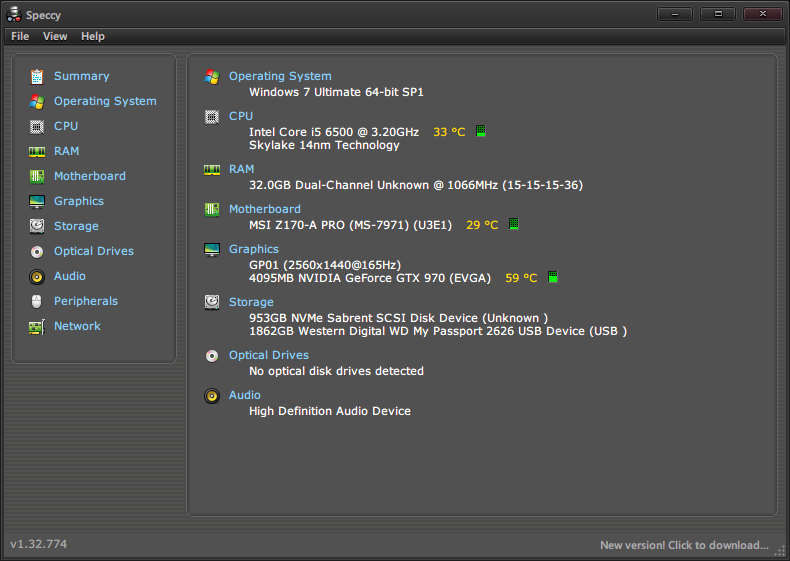
Task: Click 'Intel Core i5 6500 @ 3.20GHz' text
Action: coord(334,132)
